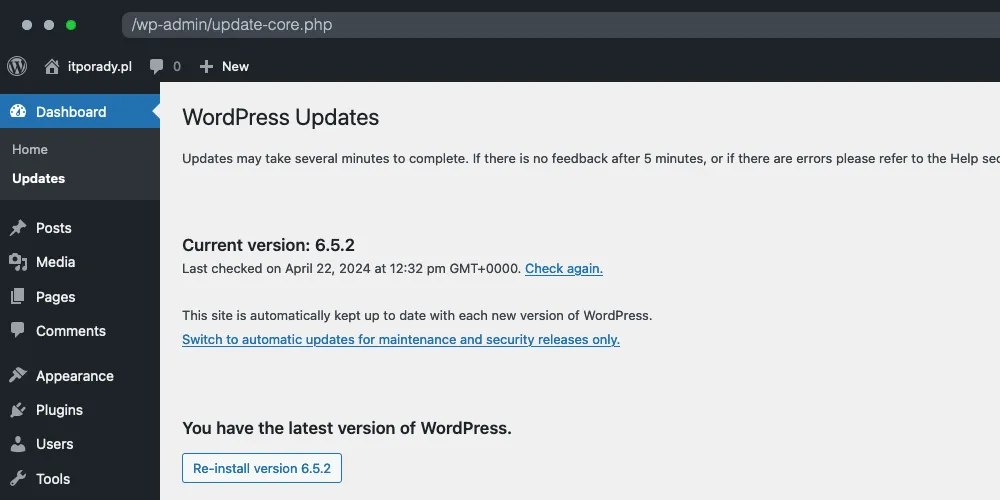
Task: Click the Check again link
Action: click(x=564, y=268)
